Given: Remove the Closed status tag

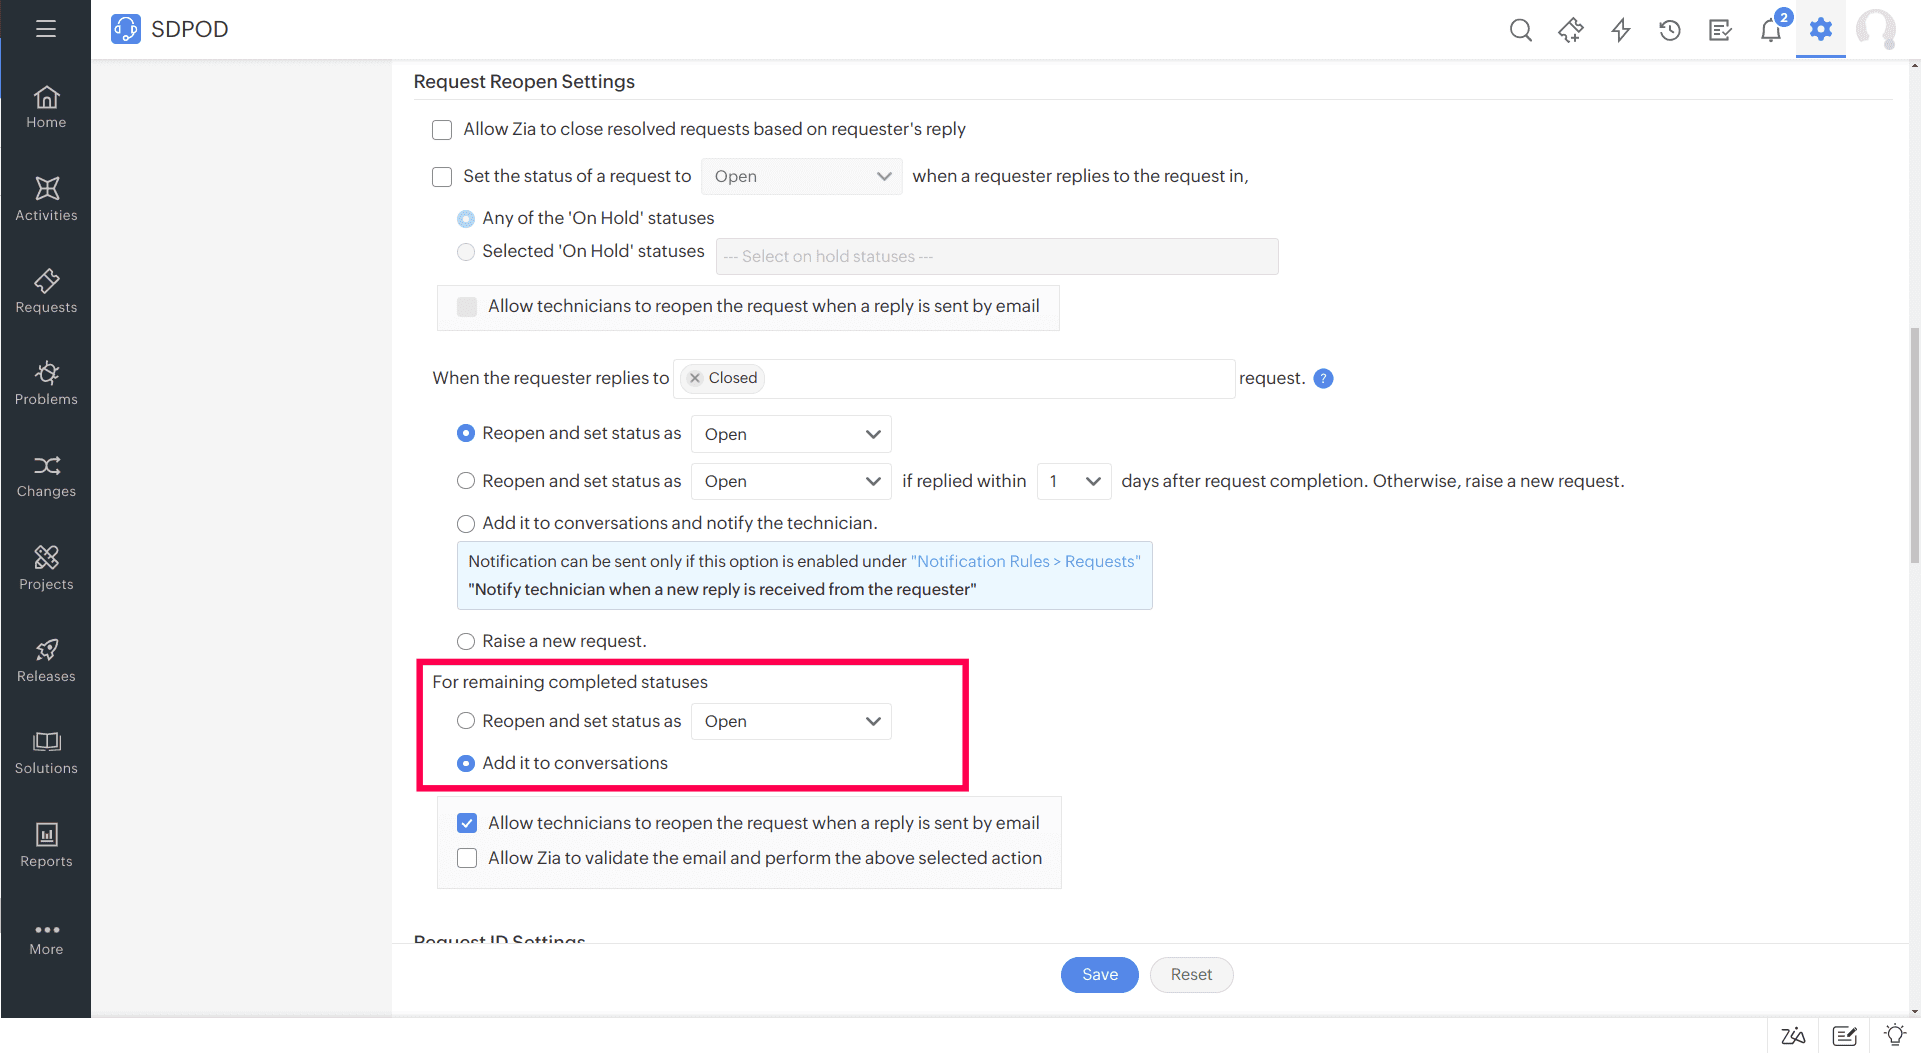Looking at the screenshot, I should coord(695,378).
